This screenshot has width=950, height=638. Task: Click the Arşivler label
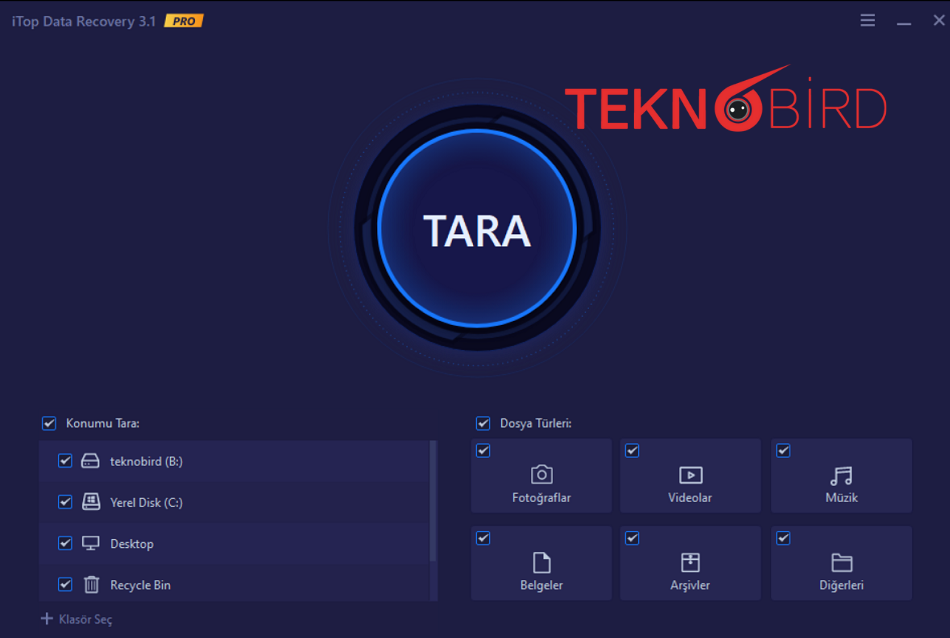click(x=690, y=585)
